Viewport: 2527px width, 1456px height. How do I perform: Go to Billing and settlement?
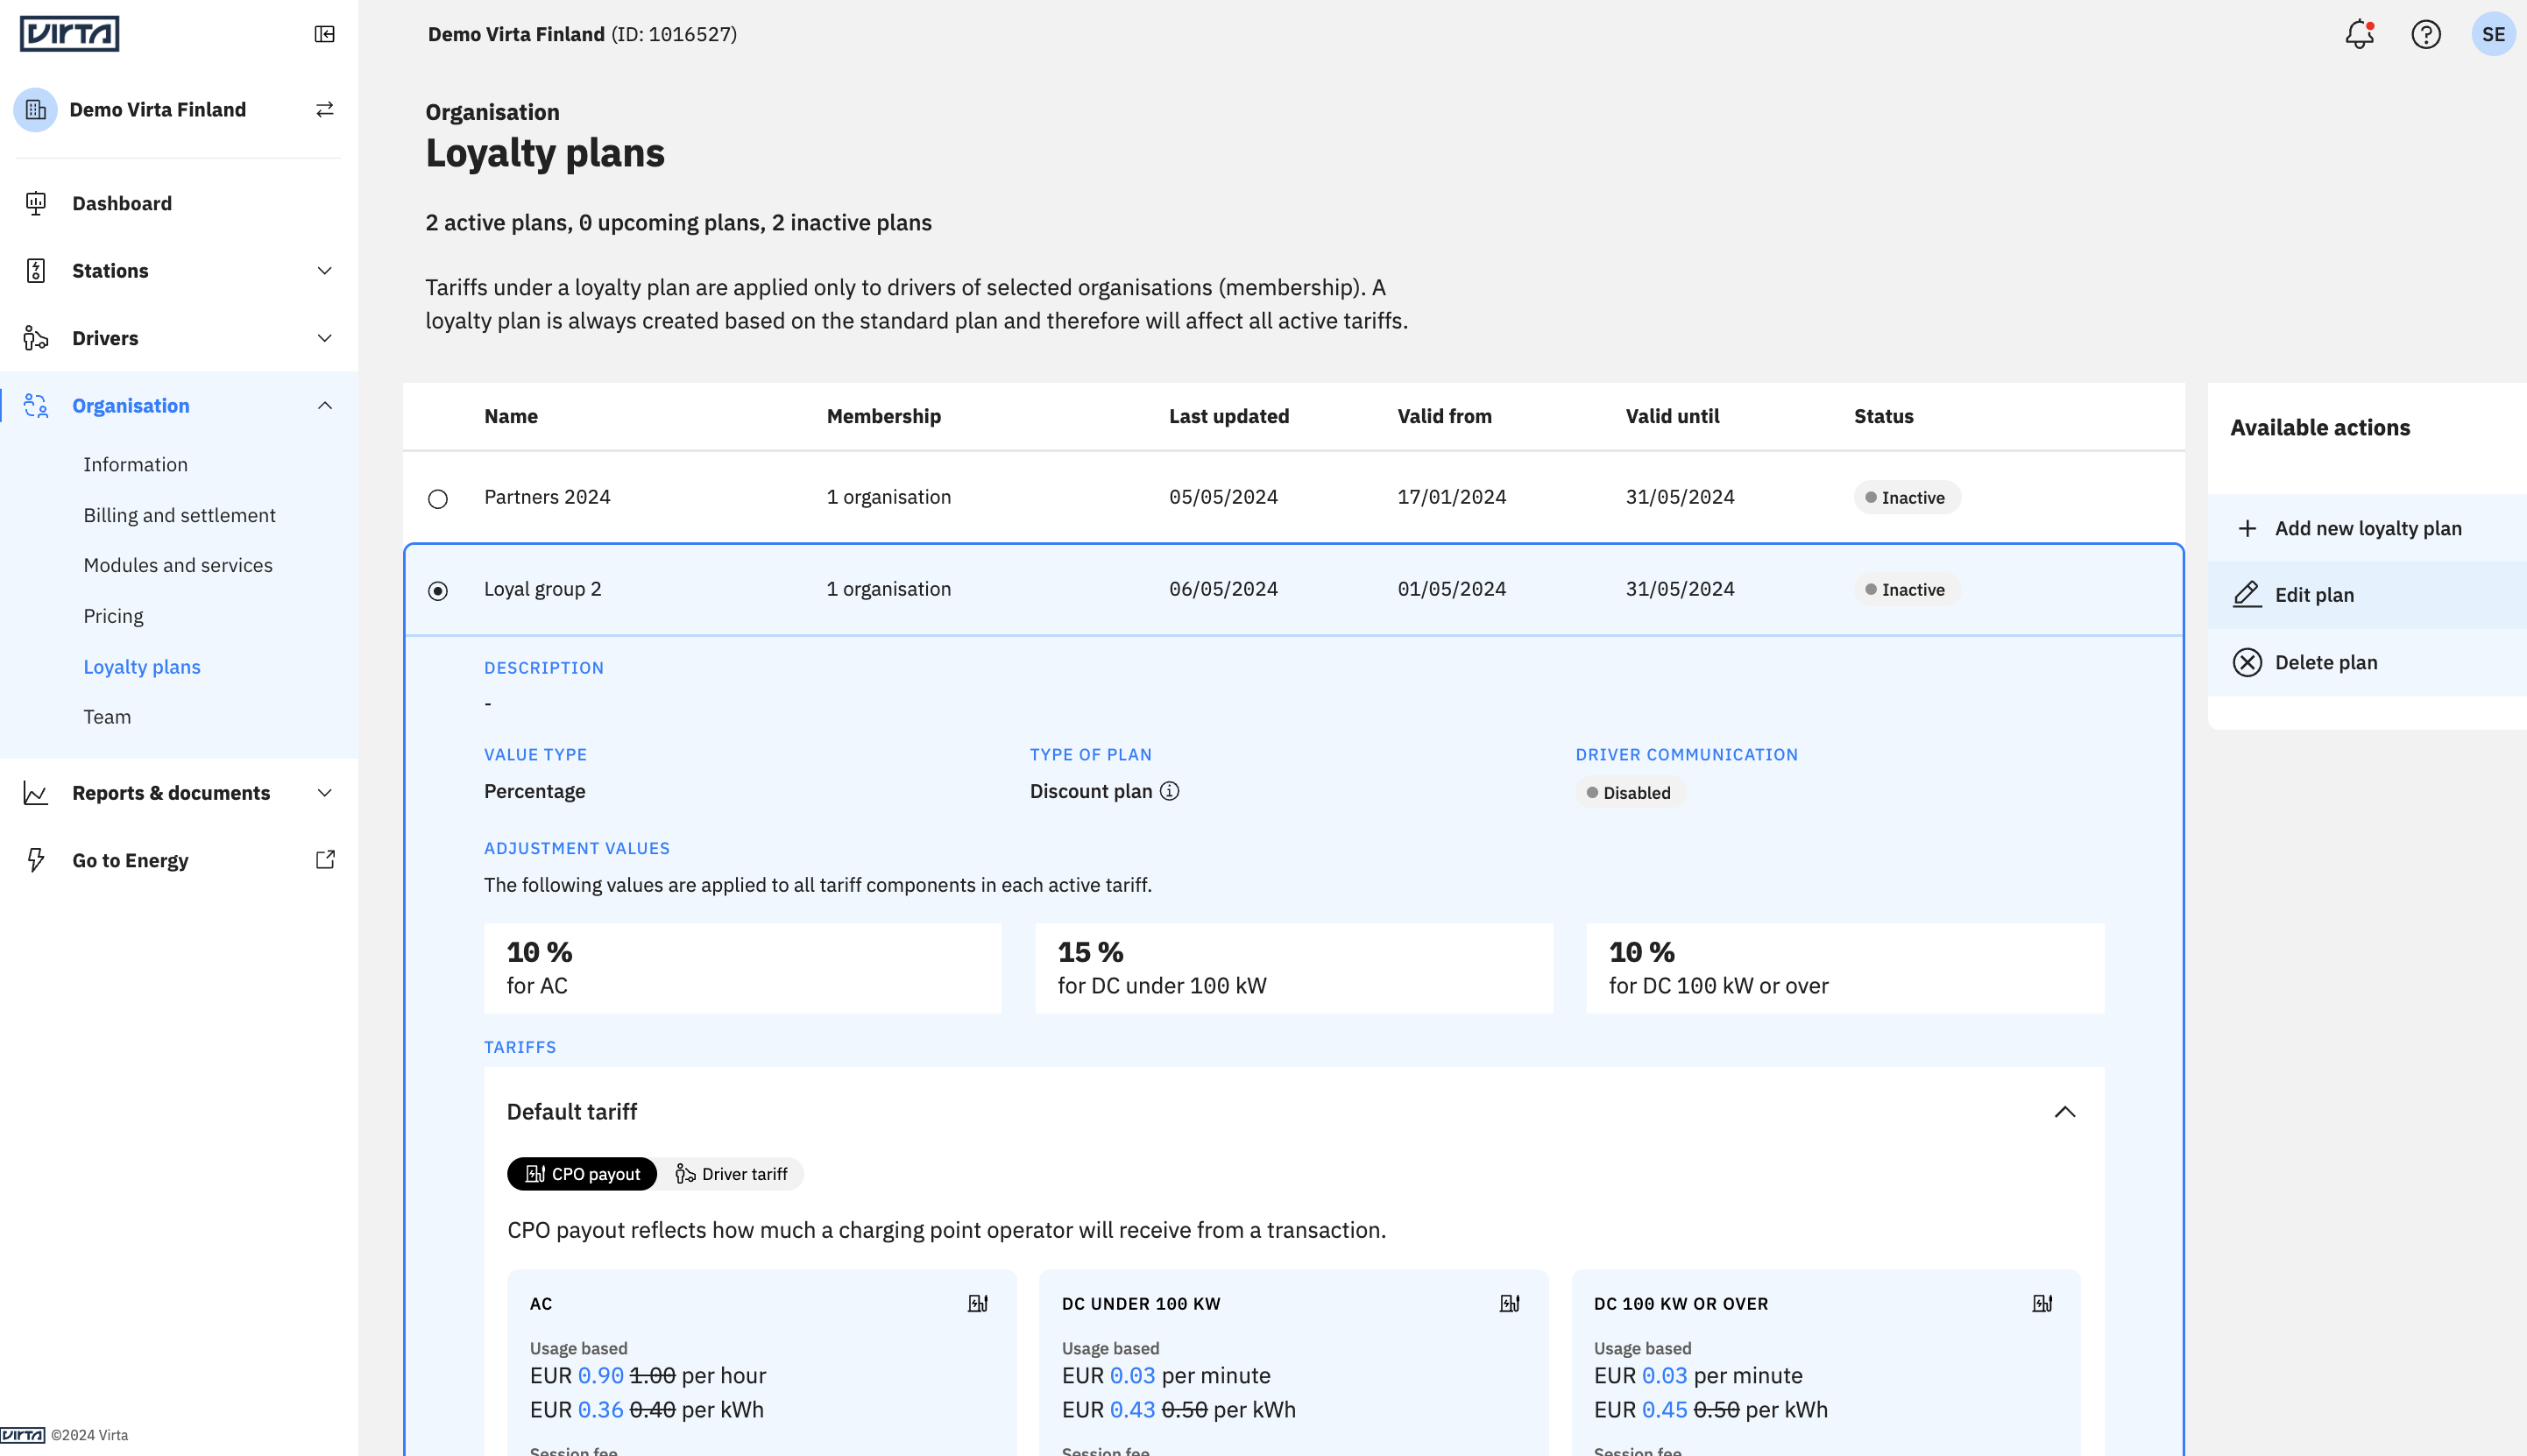179,515
